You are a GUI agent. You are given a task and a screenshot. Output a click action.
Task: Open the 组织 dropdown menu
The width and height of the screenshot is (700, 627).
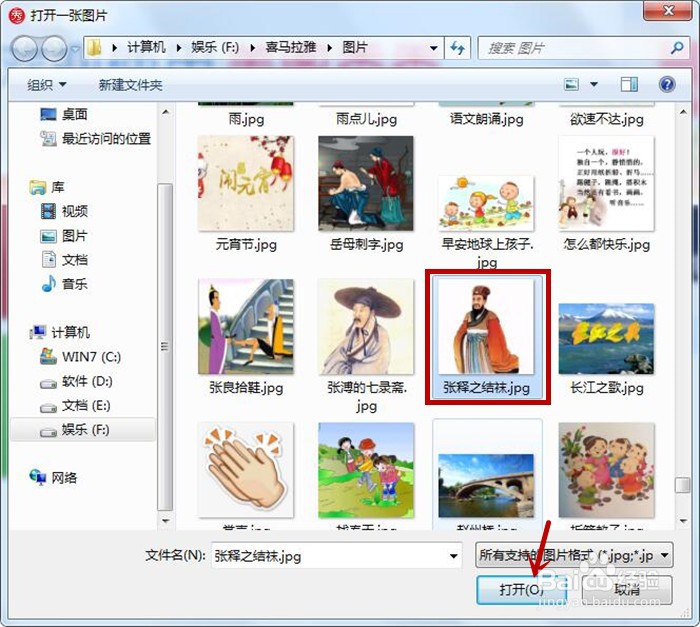(x=46, y=85)
